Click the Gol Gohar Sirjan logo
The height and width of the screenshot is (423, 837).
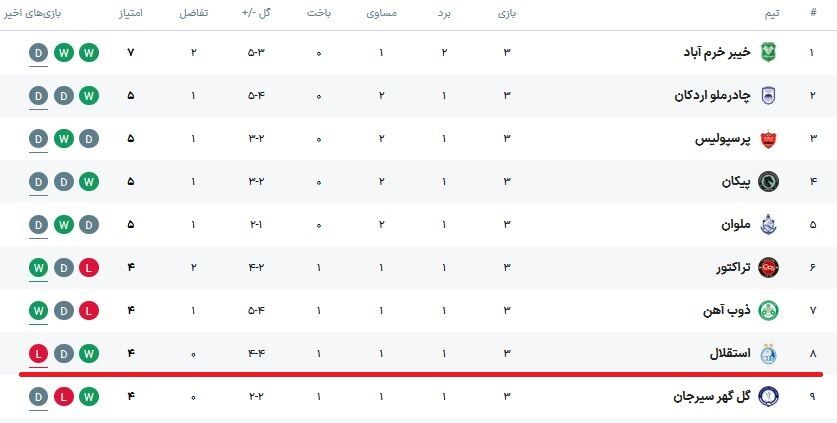(x=768, y=397)
